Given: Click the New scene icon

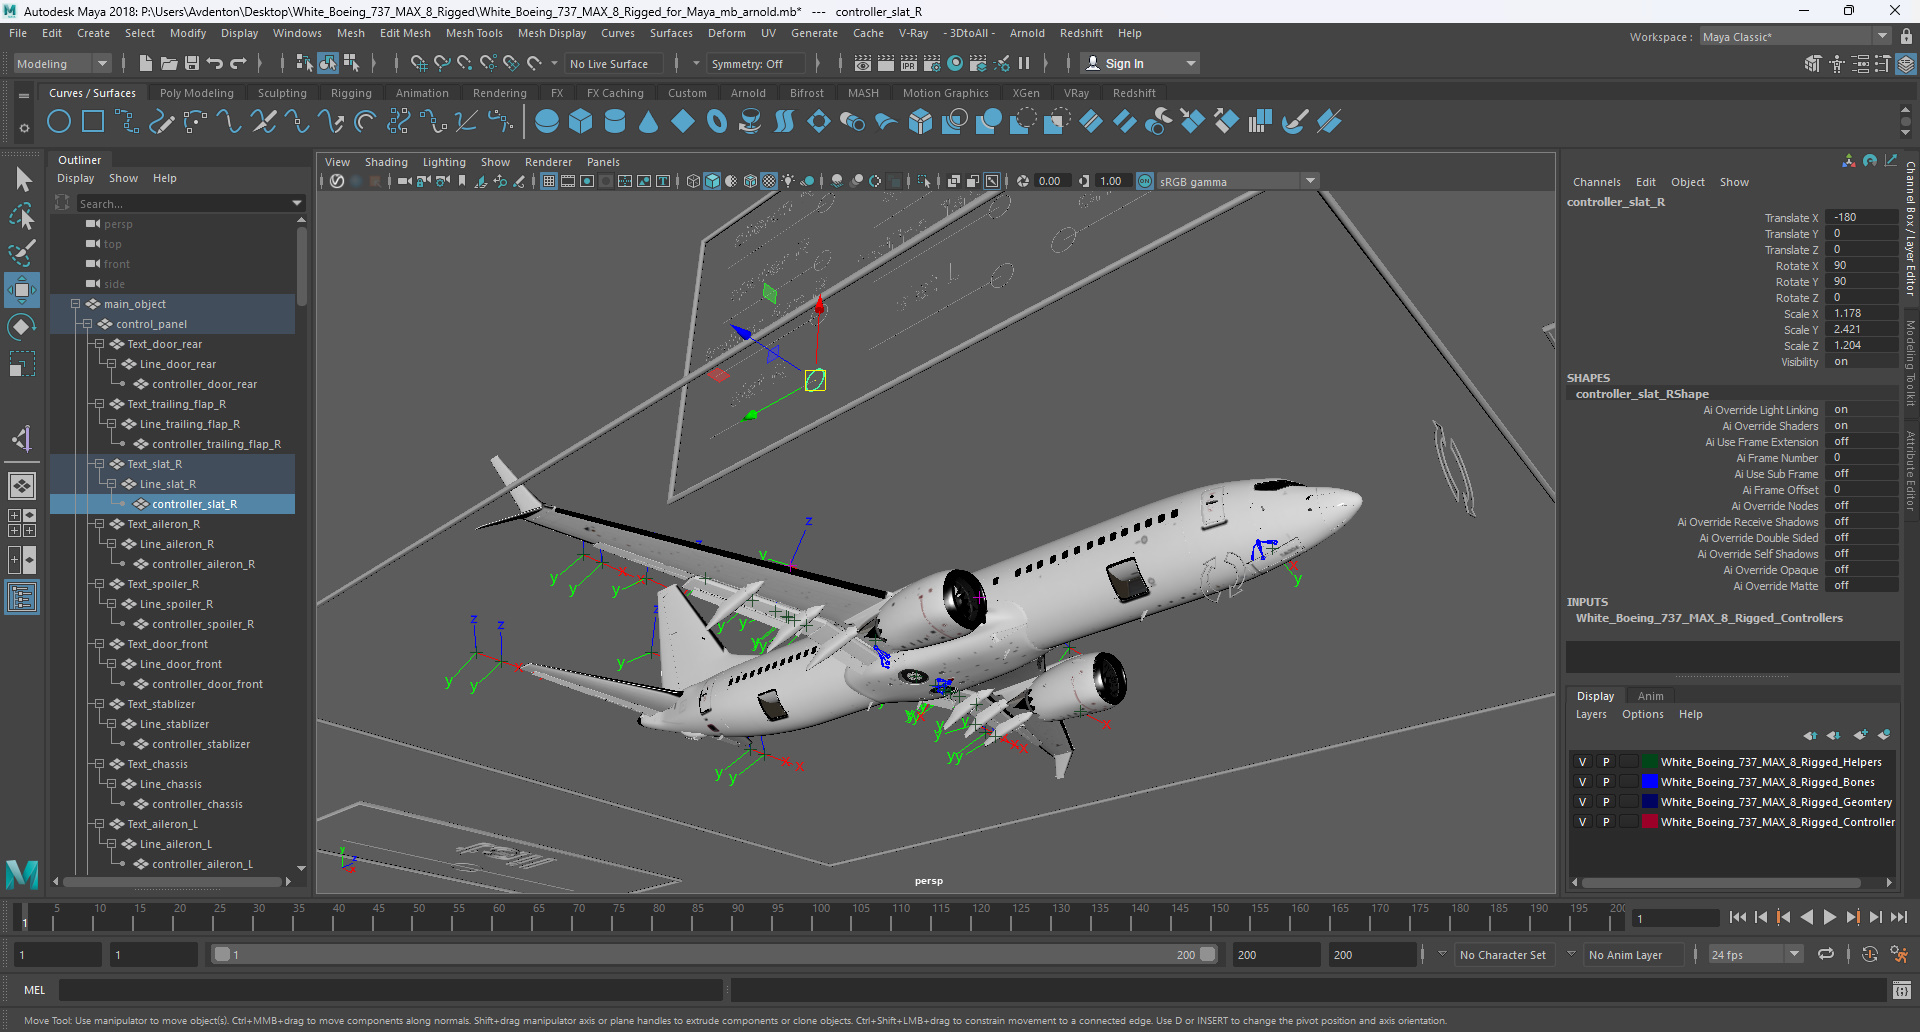Looking at the screenshot, I should pos(146,64).
